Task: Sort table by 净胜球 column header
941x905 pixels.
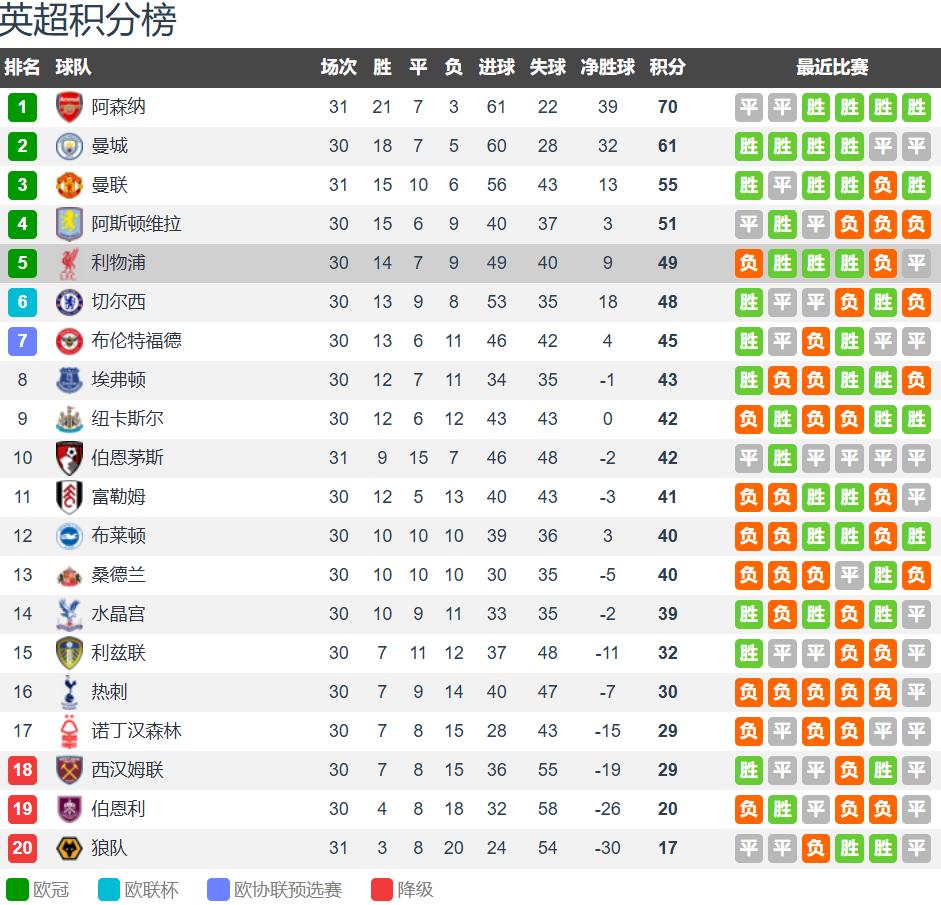Action: click(607, 68)
